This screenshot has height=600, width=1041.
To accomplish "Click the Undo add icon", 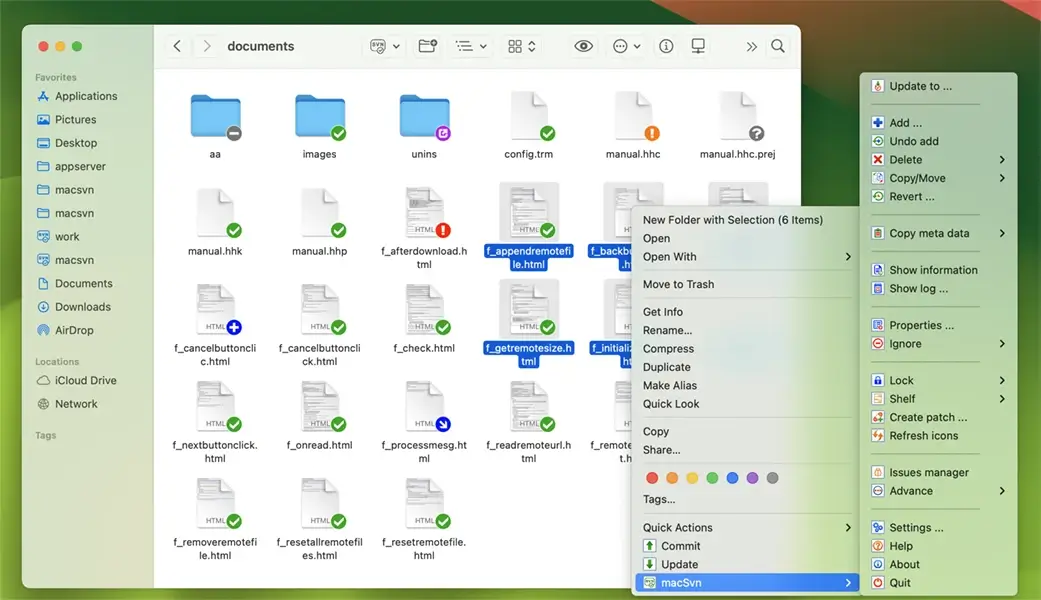I will 878,141.
